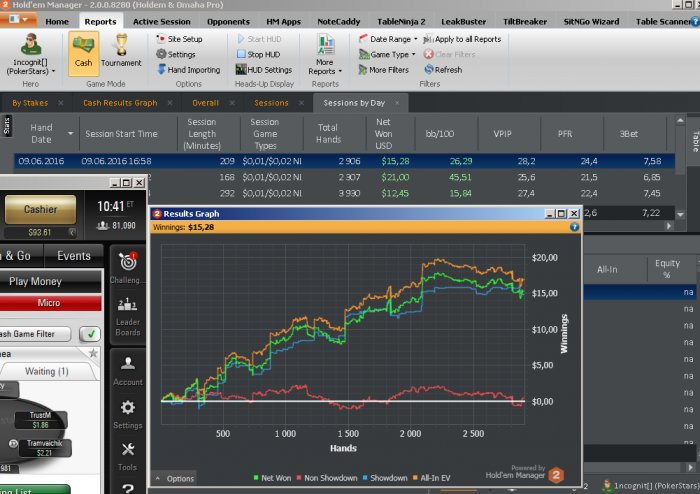
Task: Open PokerStars Tools wrench icon
Action: (x=128, y=456)
